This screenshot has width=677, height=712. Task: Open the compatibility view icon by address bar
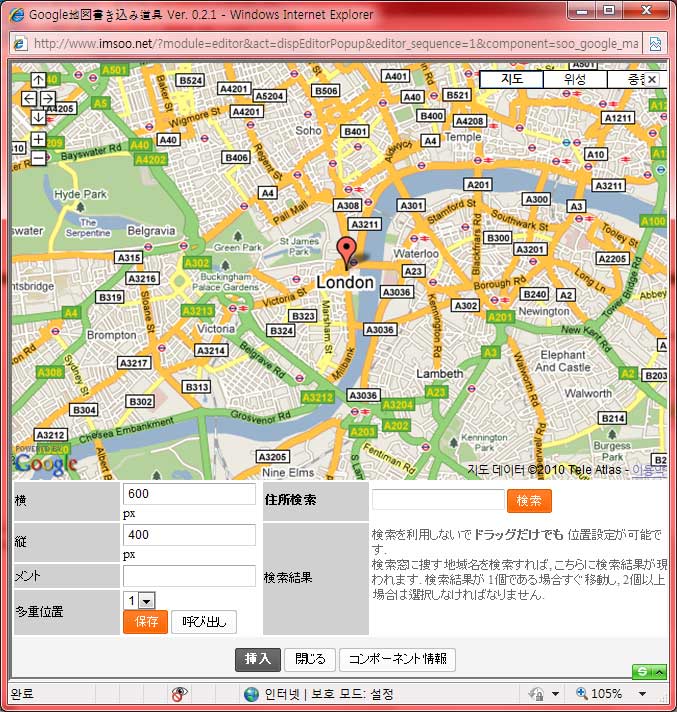655,44
